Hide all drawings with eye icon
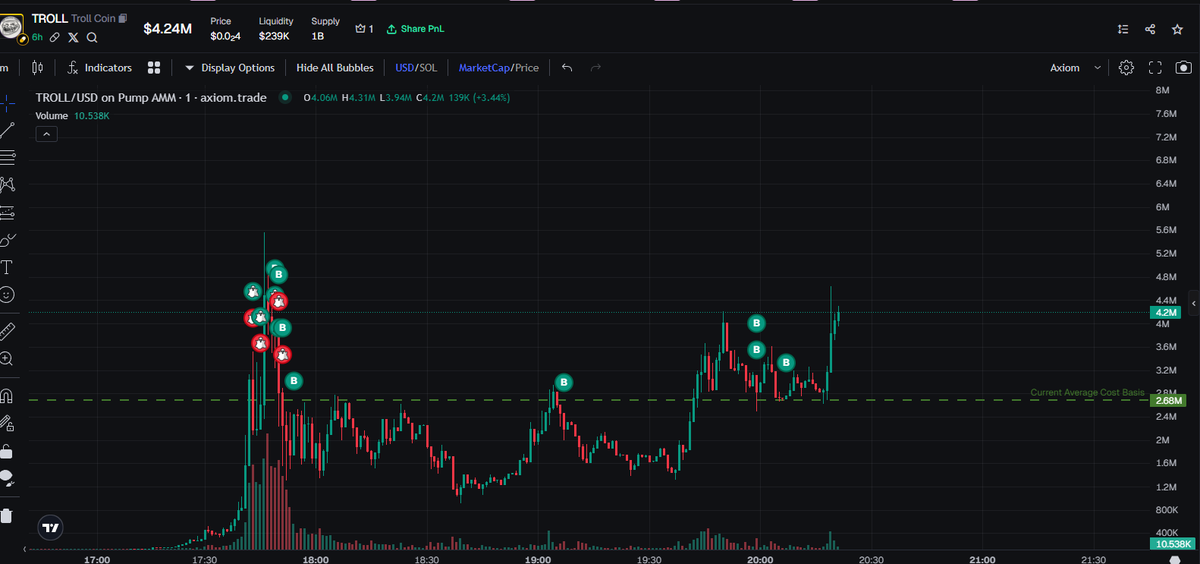The height and width of the screenshot is (564, 1200). click(x=7, y=478)
